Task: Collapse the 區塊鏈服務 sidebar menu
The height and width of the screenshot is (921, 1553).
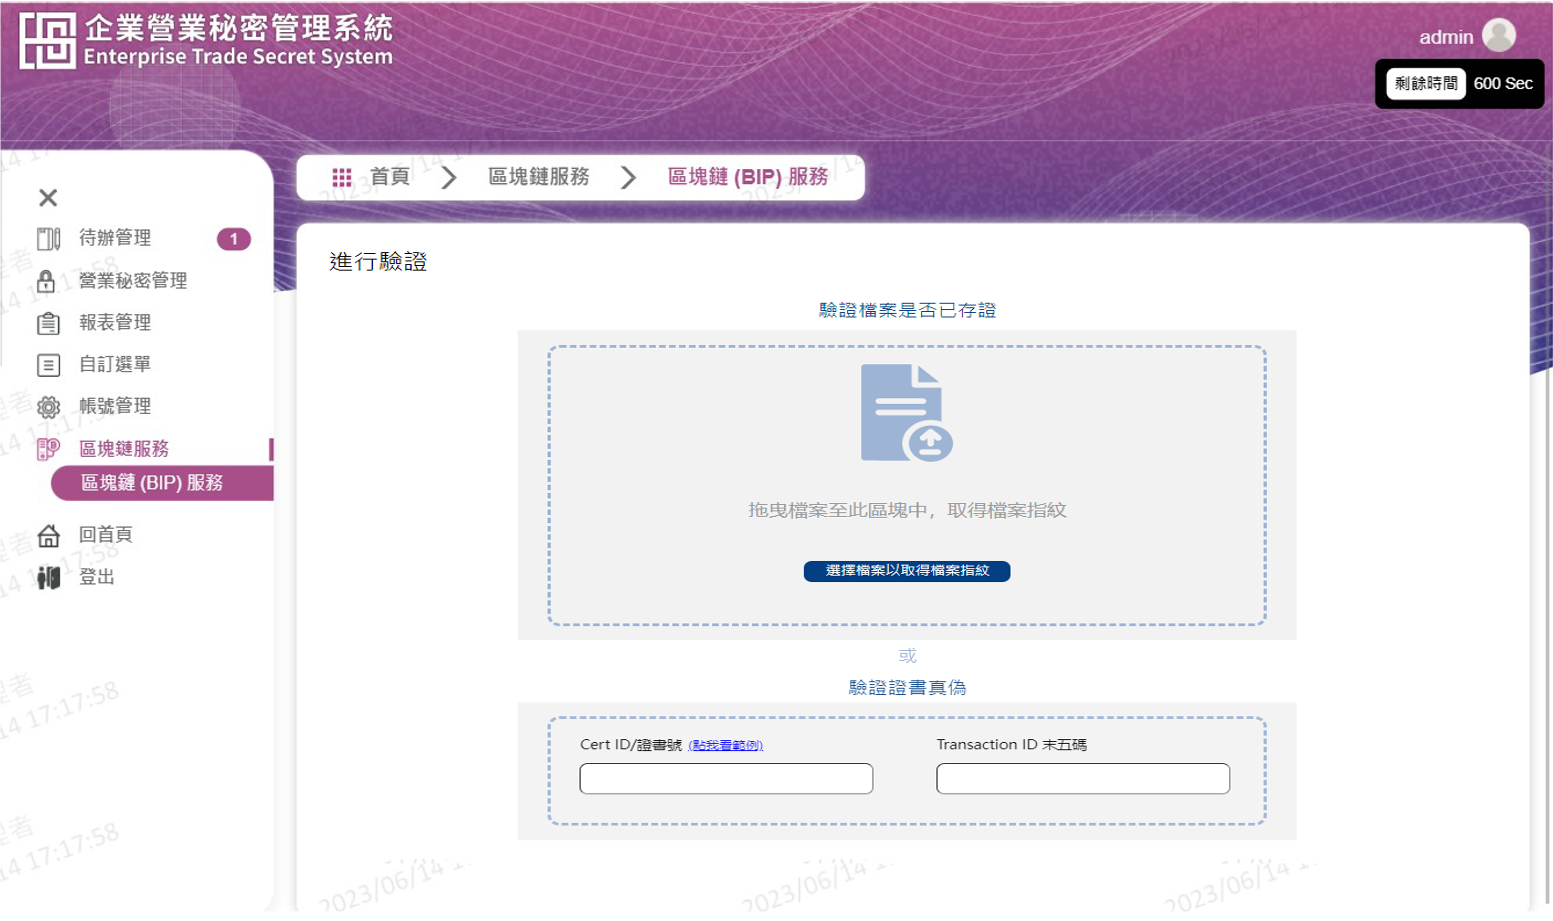Action: (124, 449)
